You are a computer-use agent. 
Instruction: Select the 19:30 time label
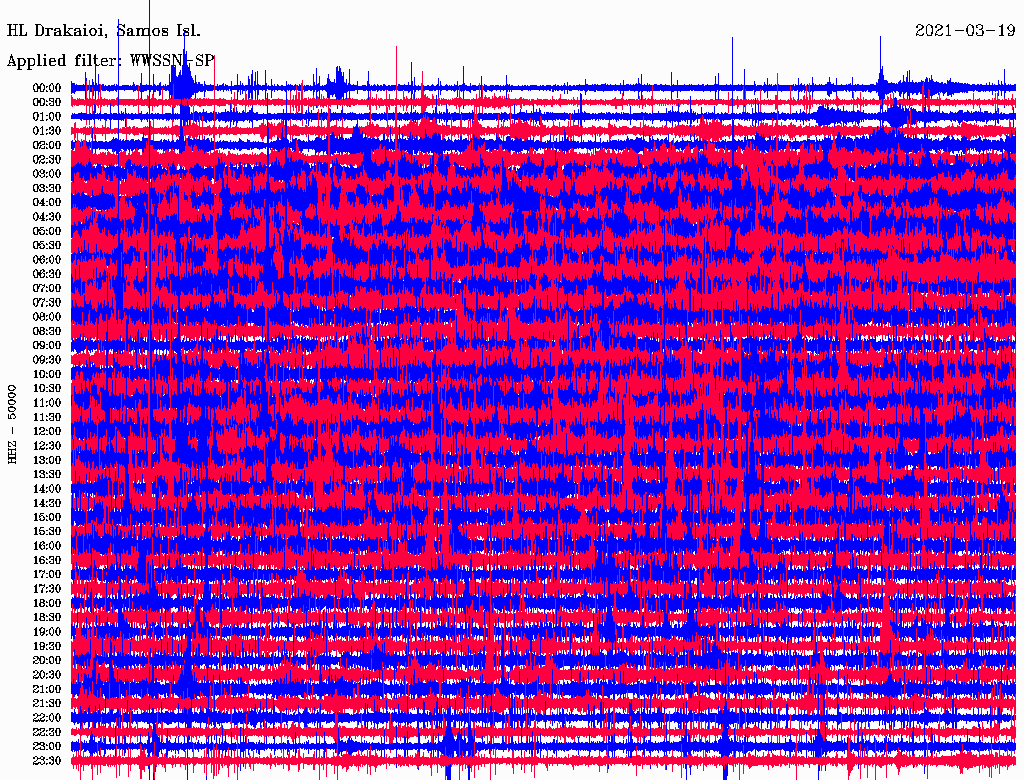pos(47,646)
